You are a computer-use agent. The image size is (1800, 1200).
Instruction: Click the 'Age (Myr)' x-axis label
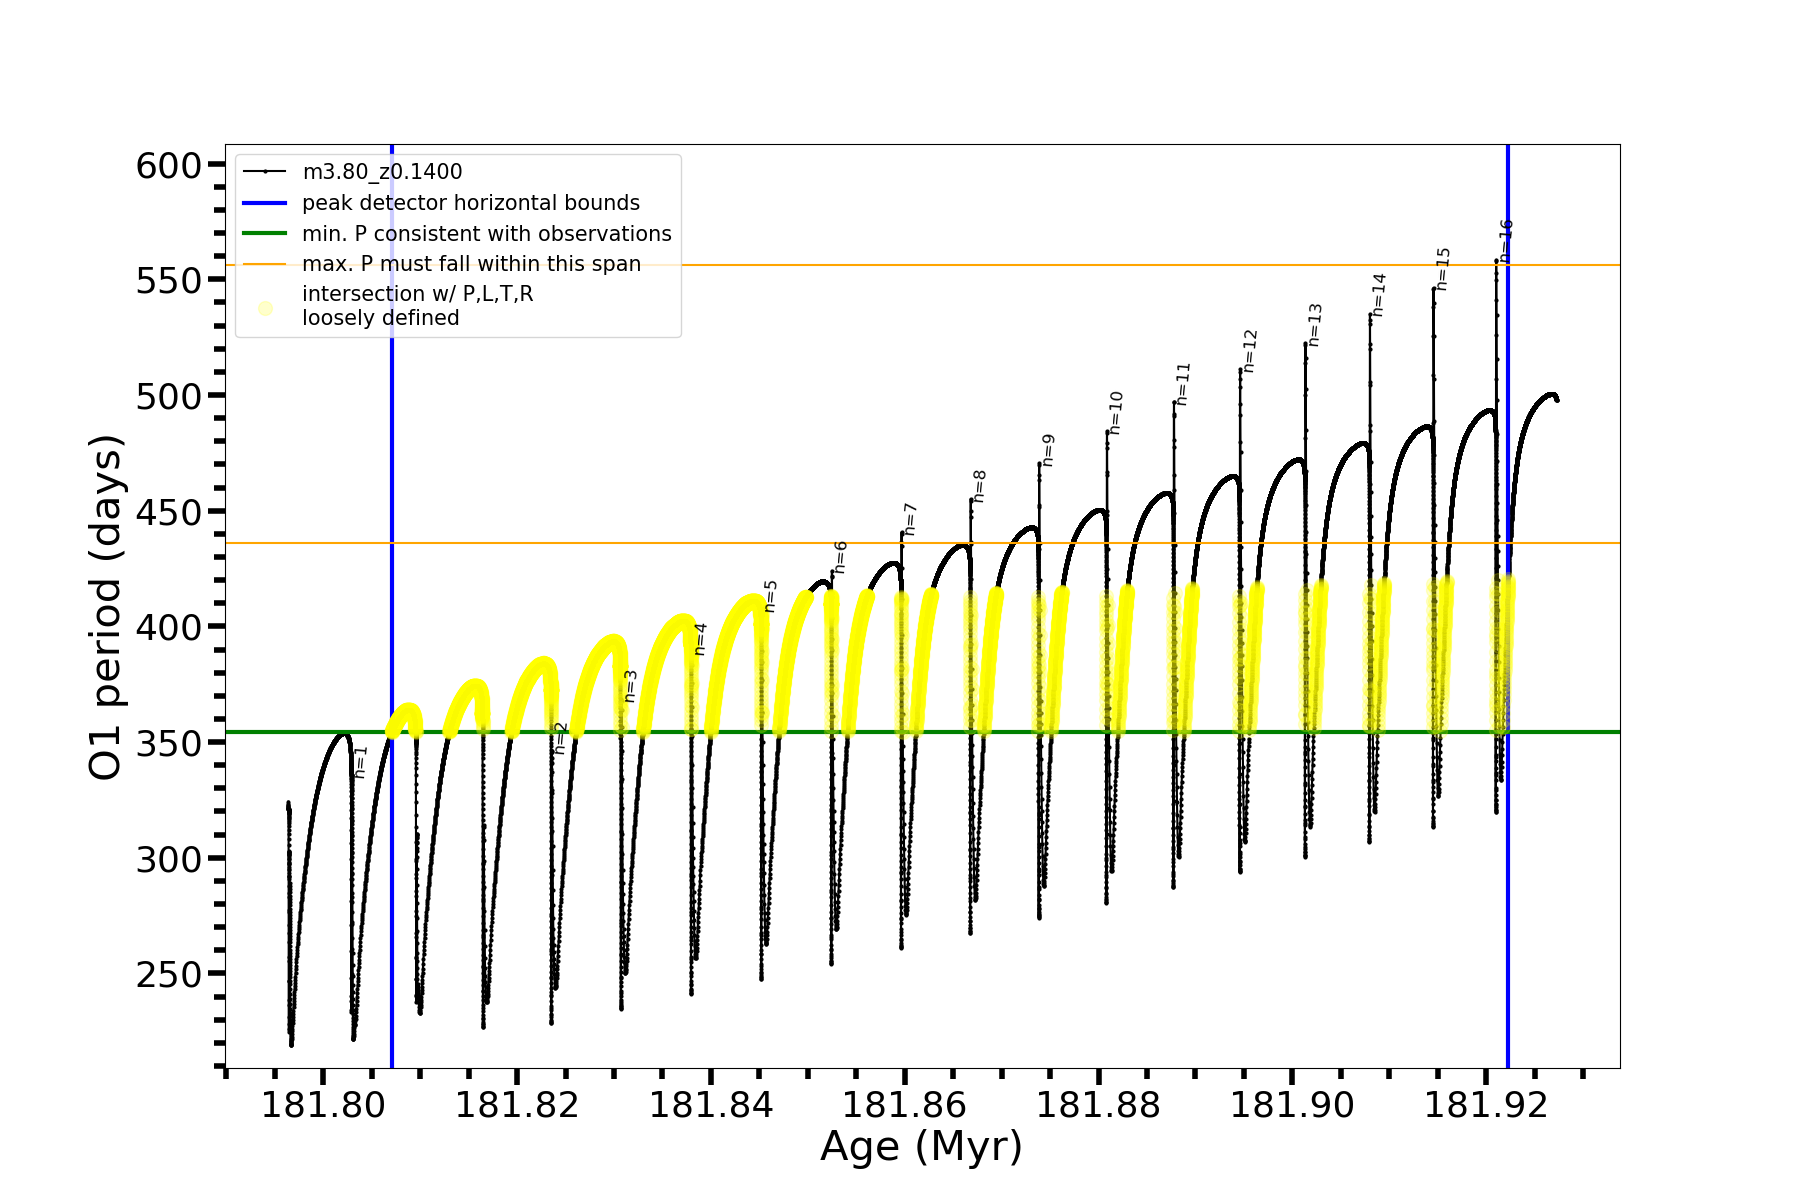[x=921, y=1147]
